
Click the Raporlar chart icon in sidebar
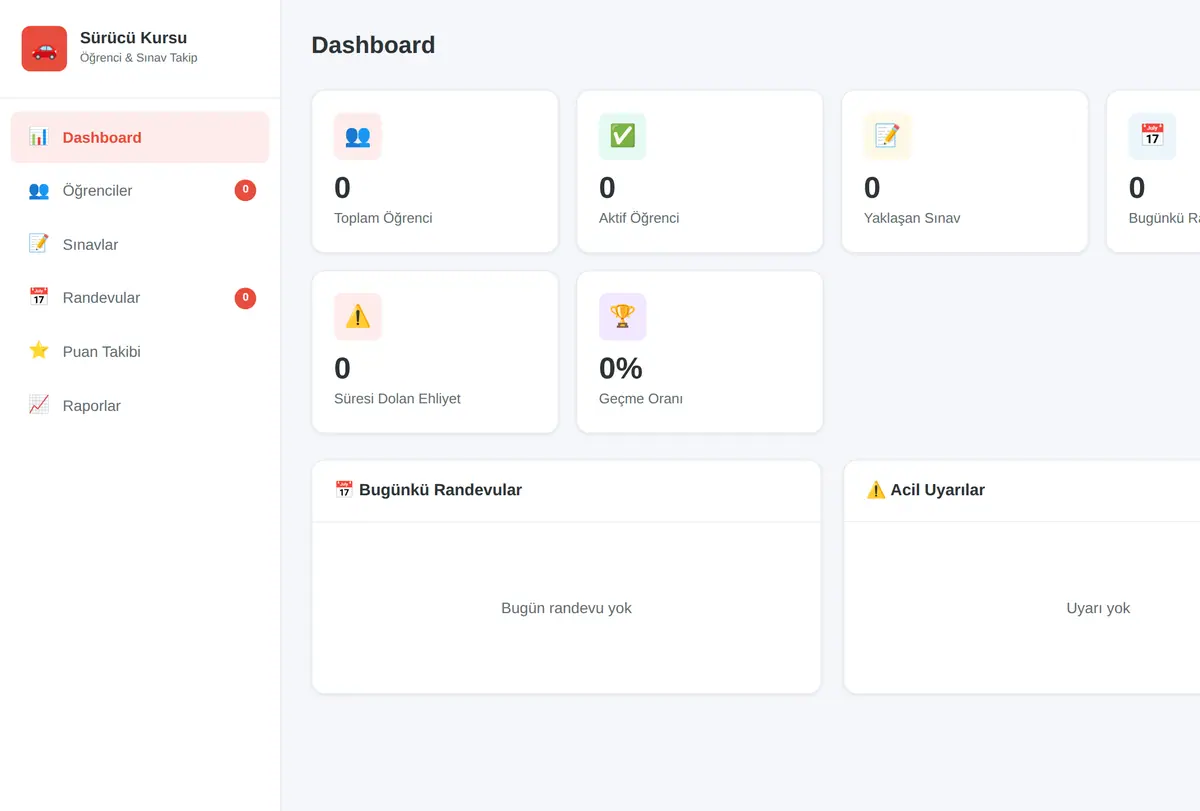click(39, 405)
